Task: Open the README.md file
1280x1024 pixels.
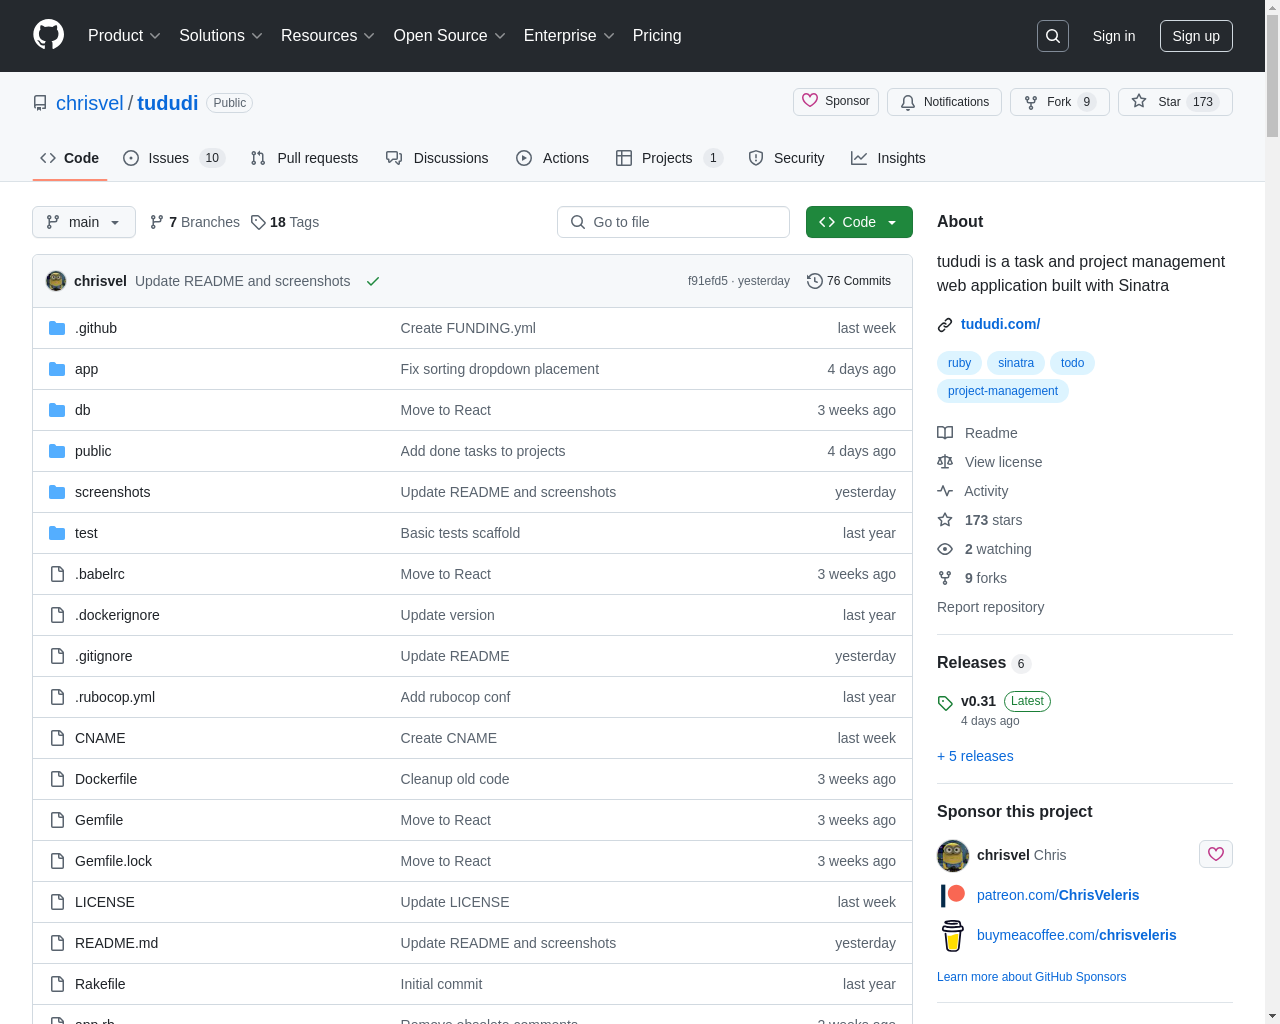Action: pyautogui.click(x=116, y=943)
